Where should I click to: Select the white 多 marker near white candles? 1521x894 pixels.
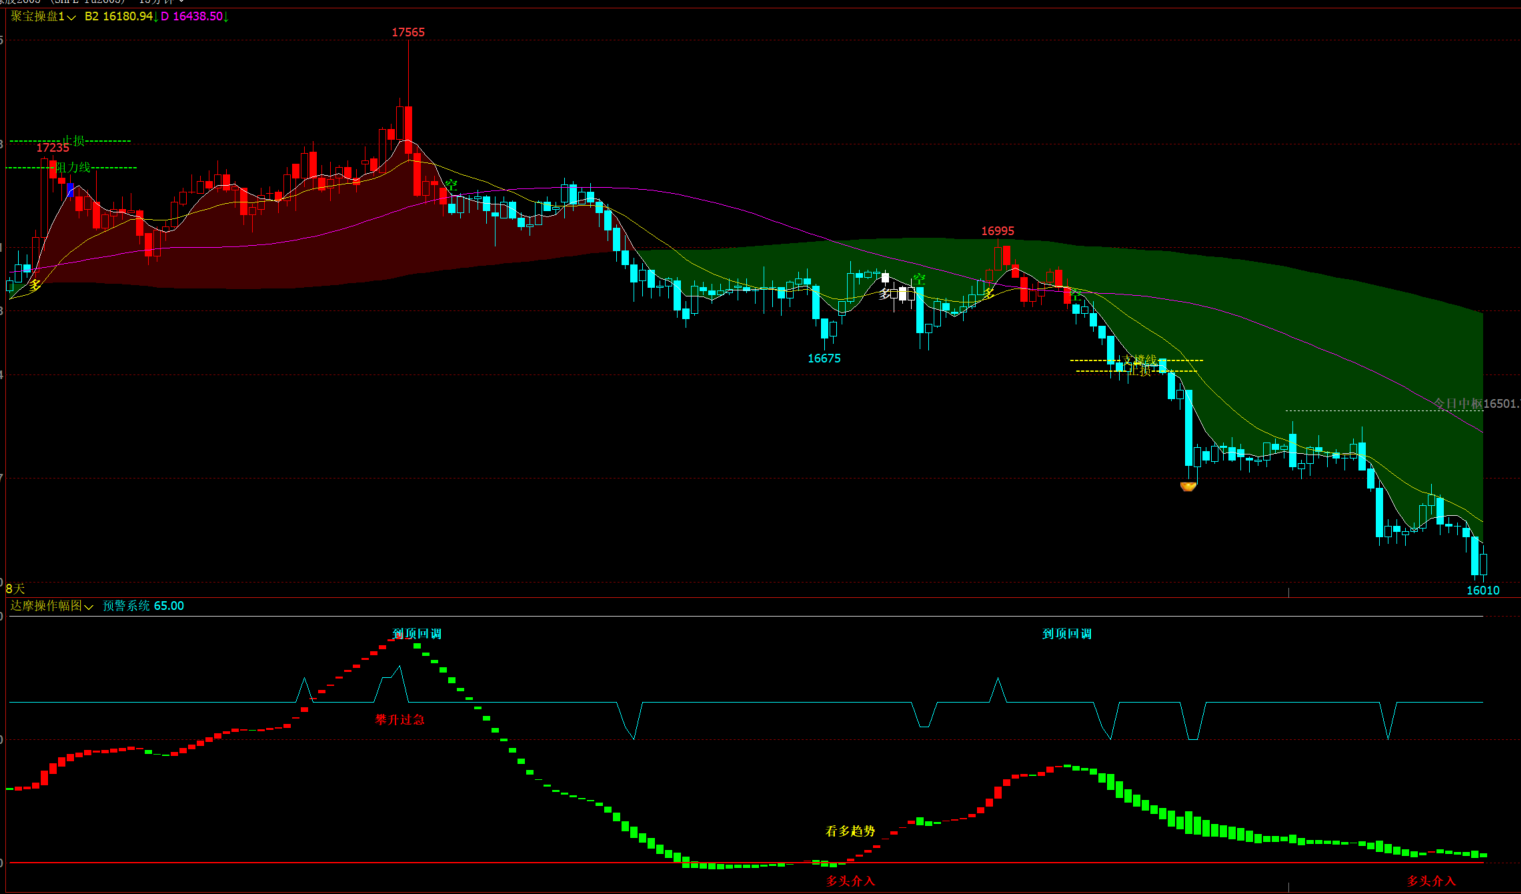885,294
